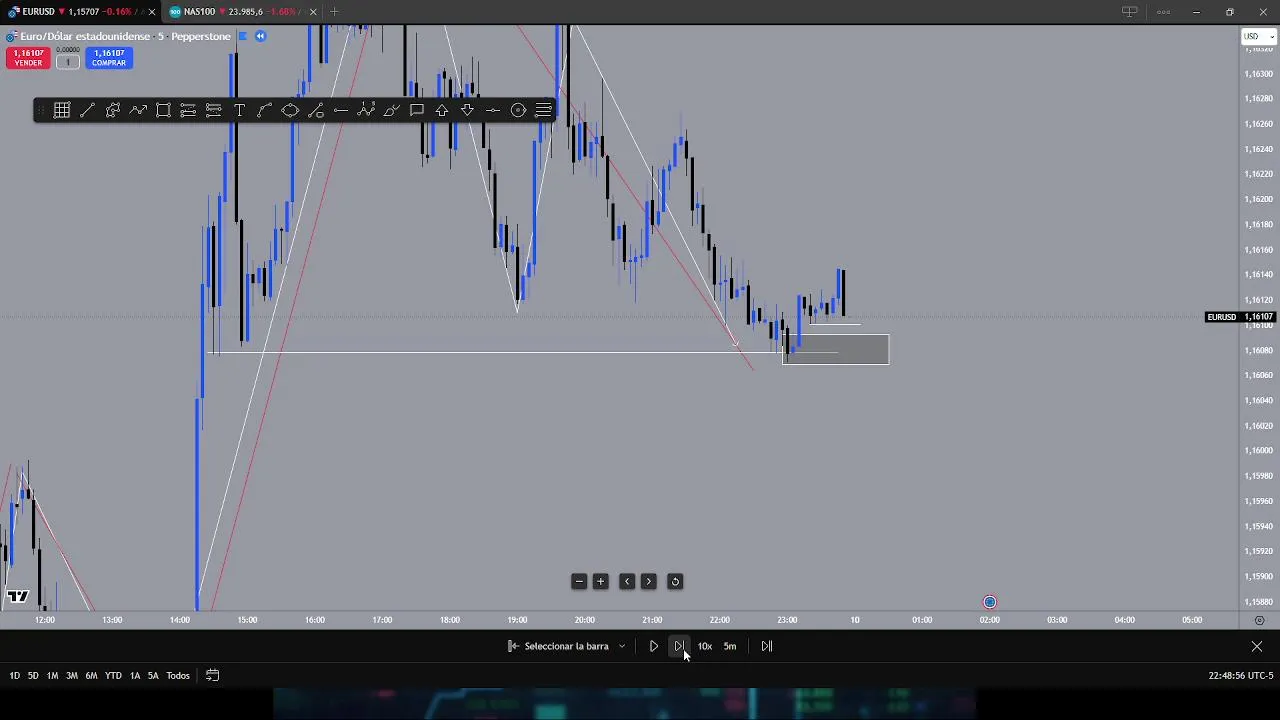
Task: Click the chart settings gear at axis corner
Action: 1259,620
